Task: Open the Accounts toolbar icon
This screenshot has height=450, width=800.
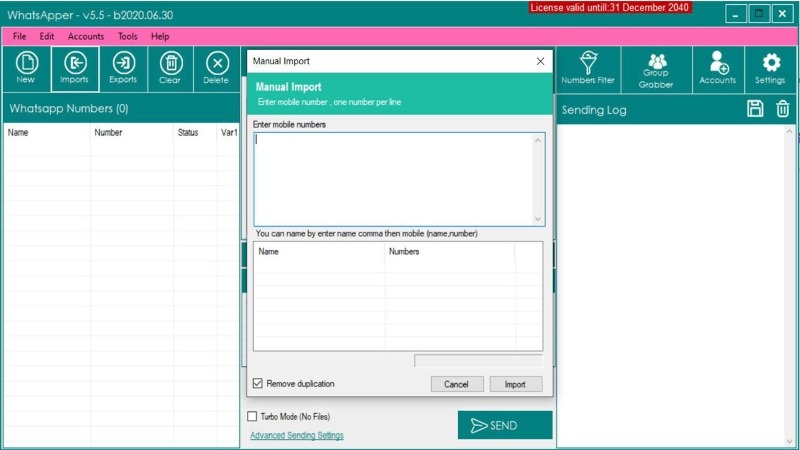Action: click(x=718, y=68)
